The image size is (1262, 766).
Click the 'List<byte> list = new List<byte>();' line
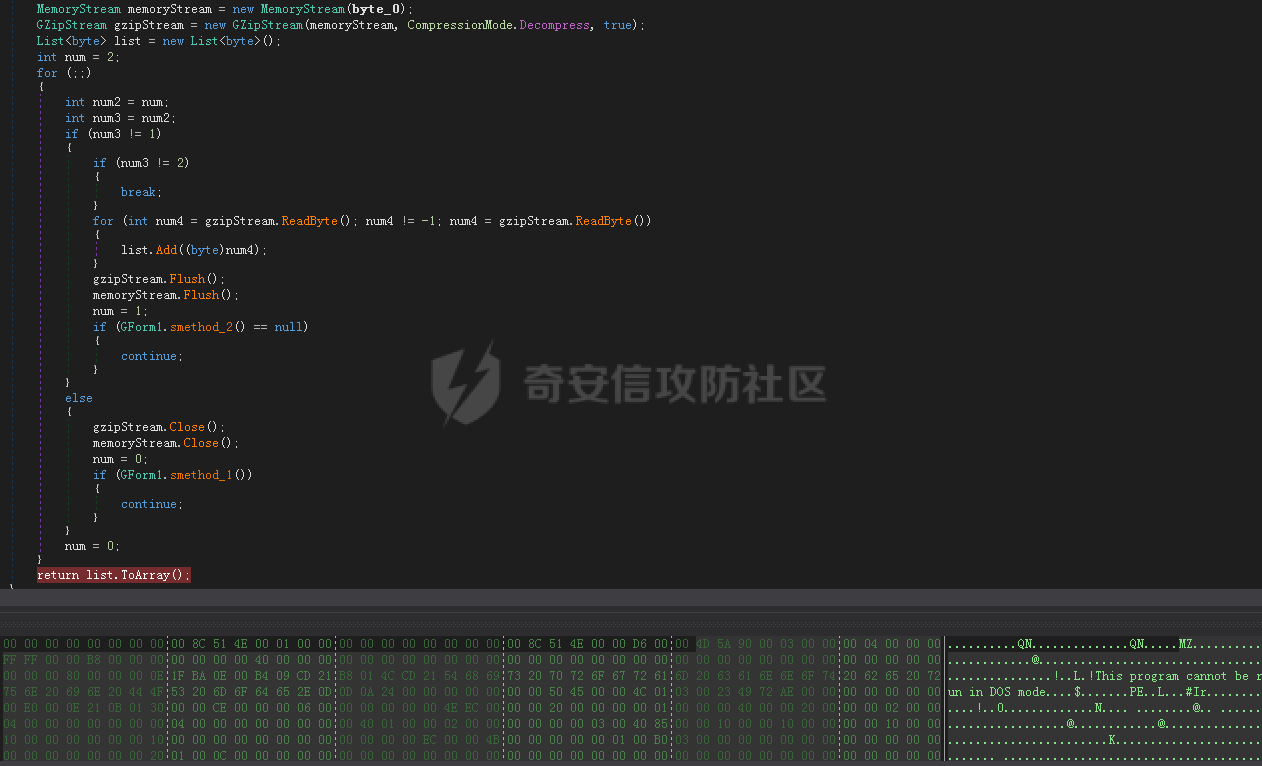coord(159,41)
